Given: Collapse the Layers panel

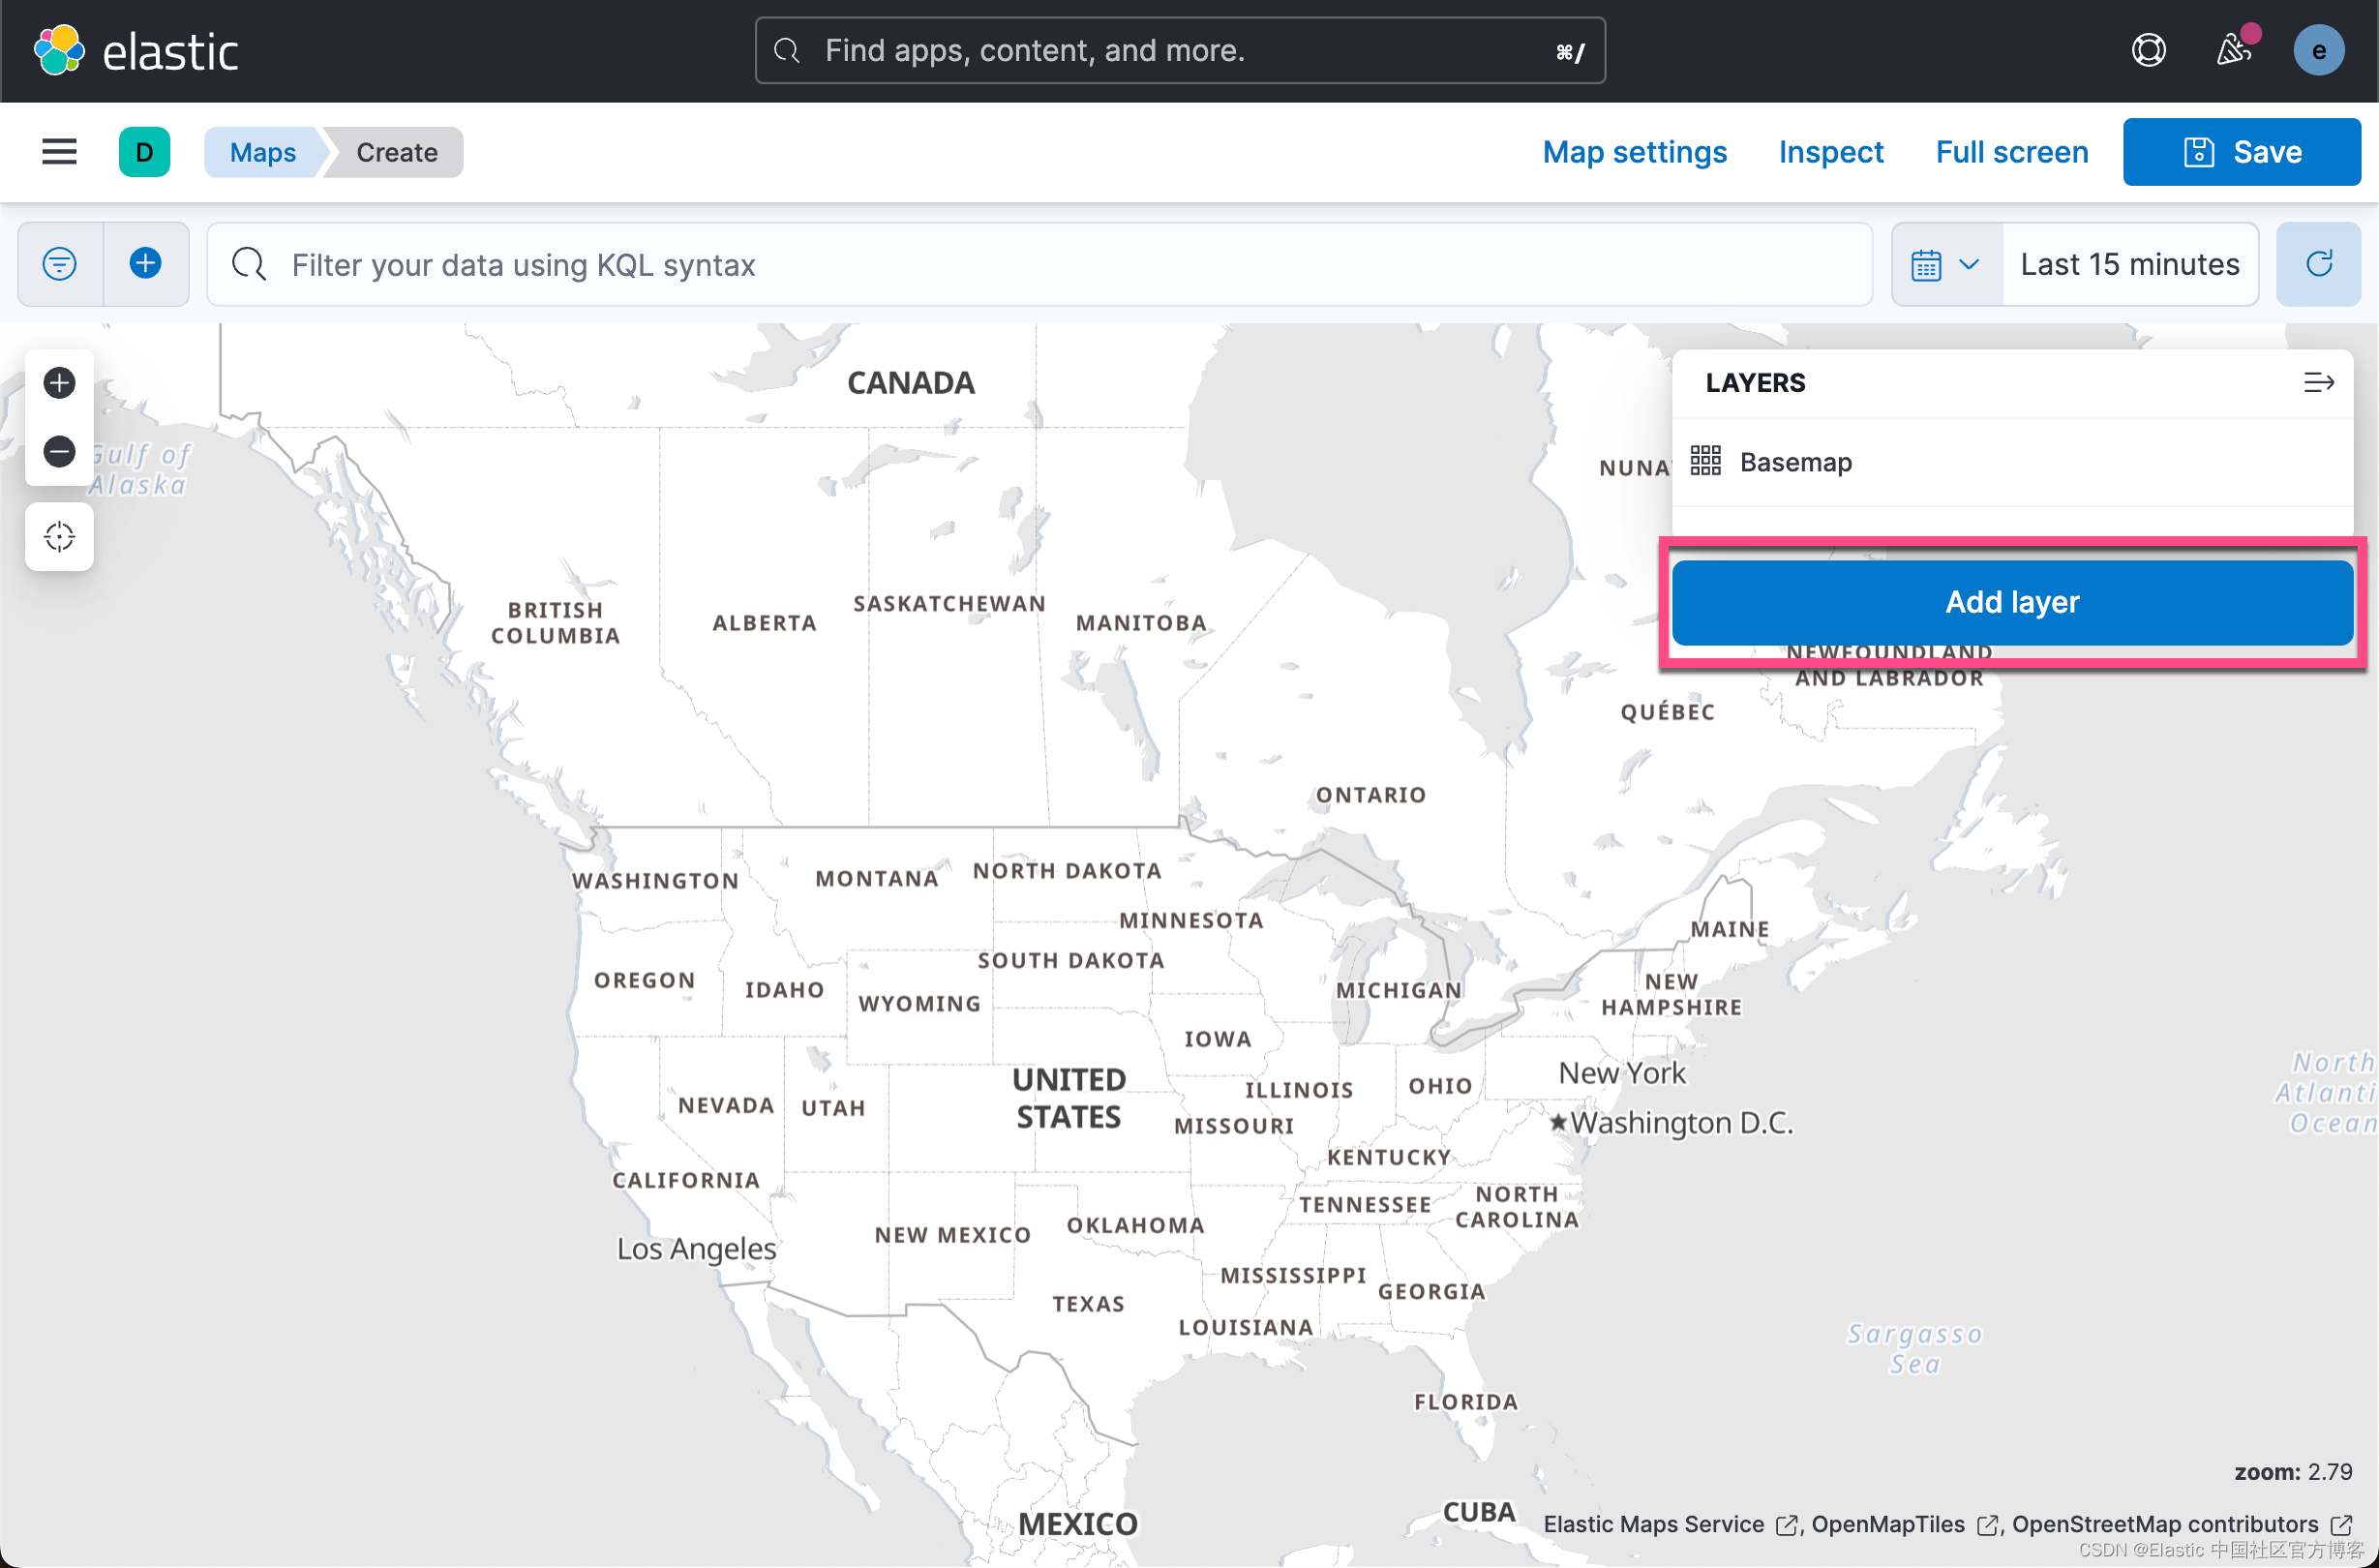Looking at the screenshot, I should [2319, 382].
